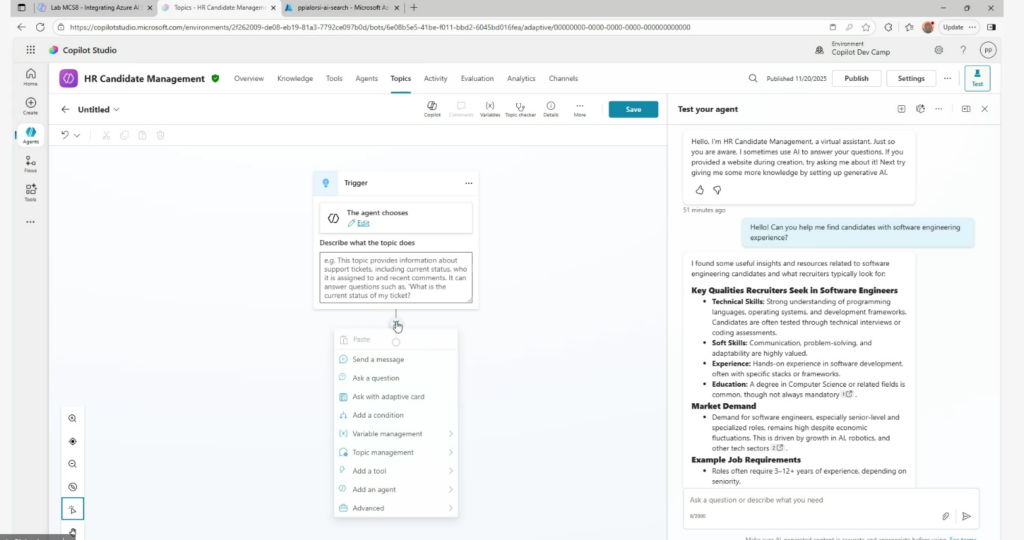Screen dimensions: 1024x540
Task: Open Agents in the left sidebar
Action: pyautogui.click(x=31, y=135)
